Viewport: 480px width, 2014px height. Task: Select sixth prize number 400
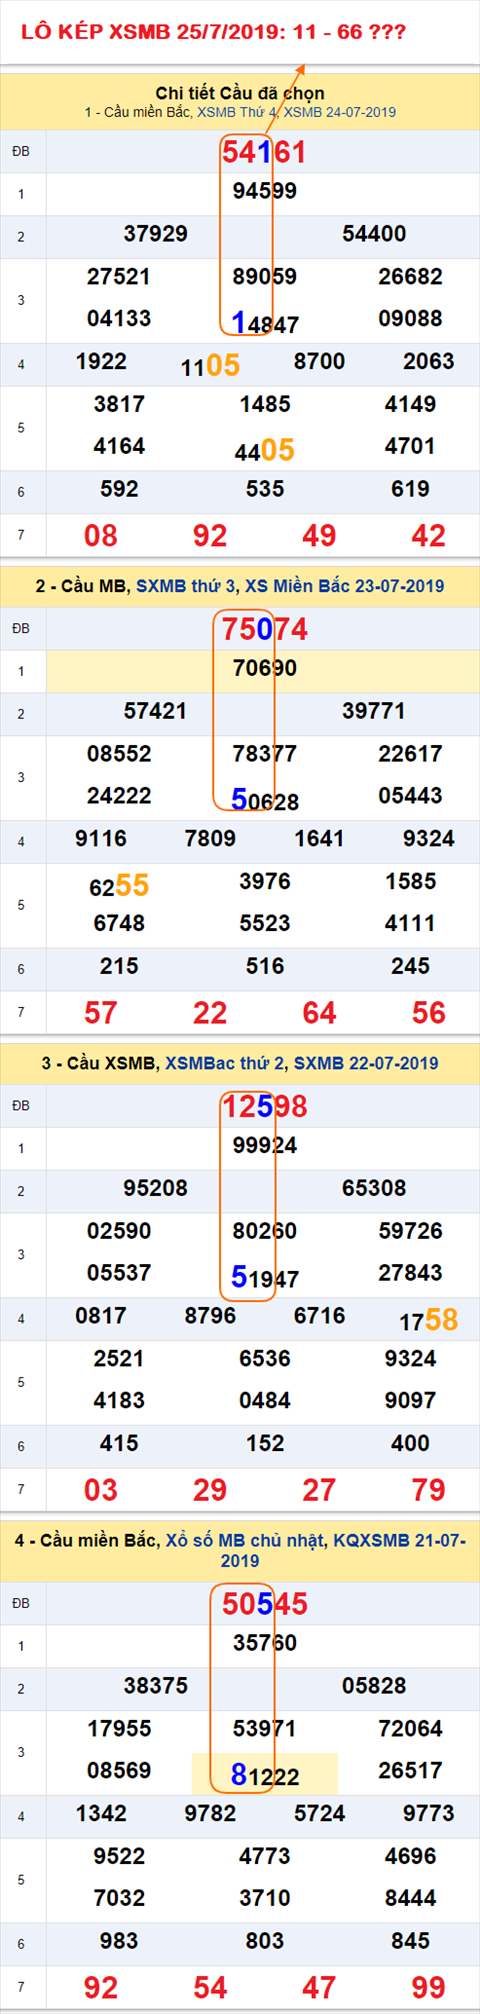pos(410,1443)
